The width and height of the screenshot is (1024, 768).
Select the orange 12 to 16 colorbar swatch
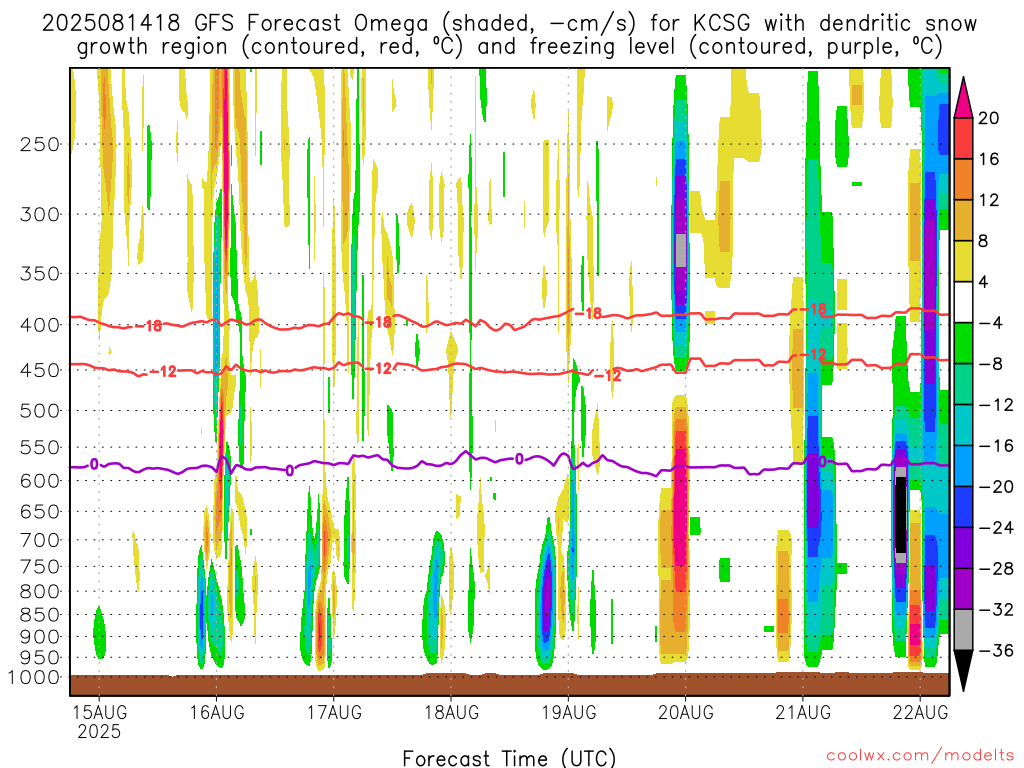[963, 180]
